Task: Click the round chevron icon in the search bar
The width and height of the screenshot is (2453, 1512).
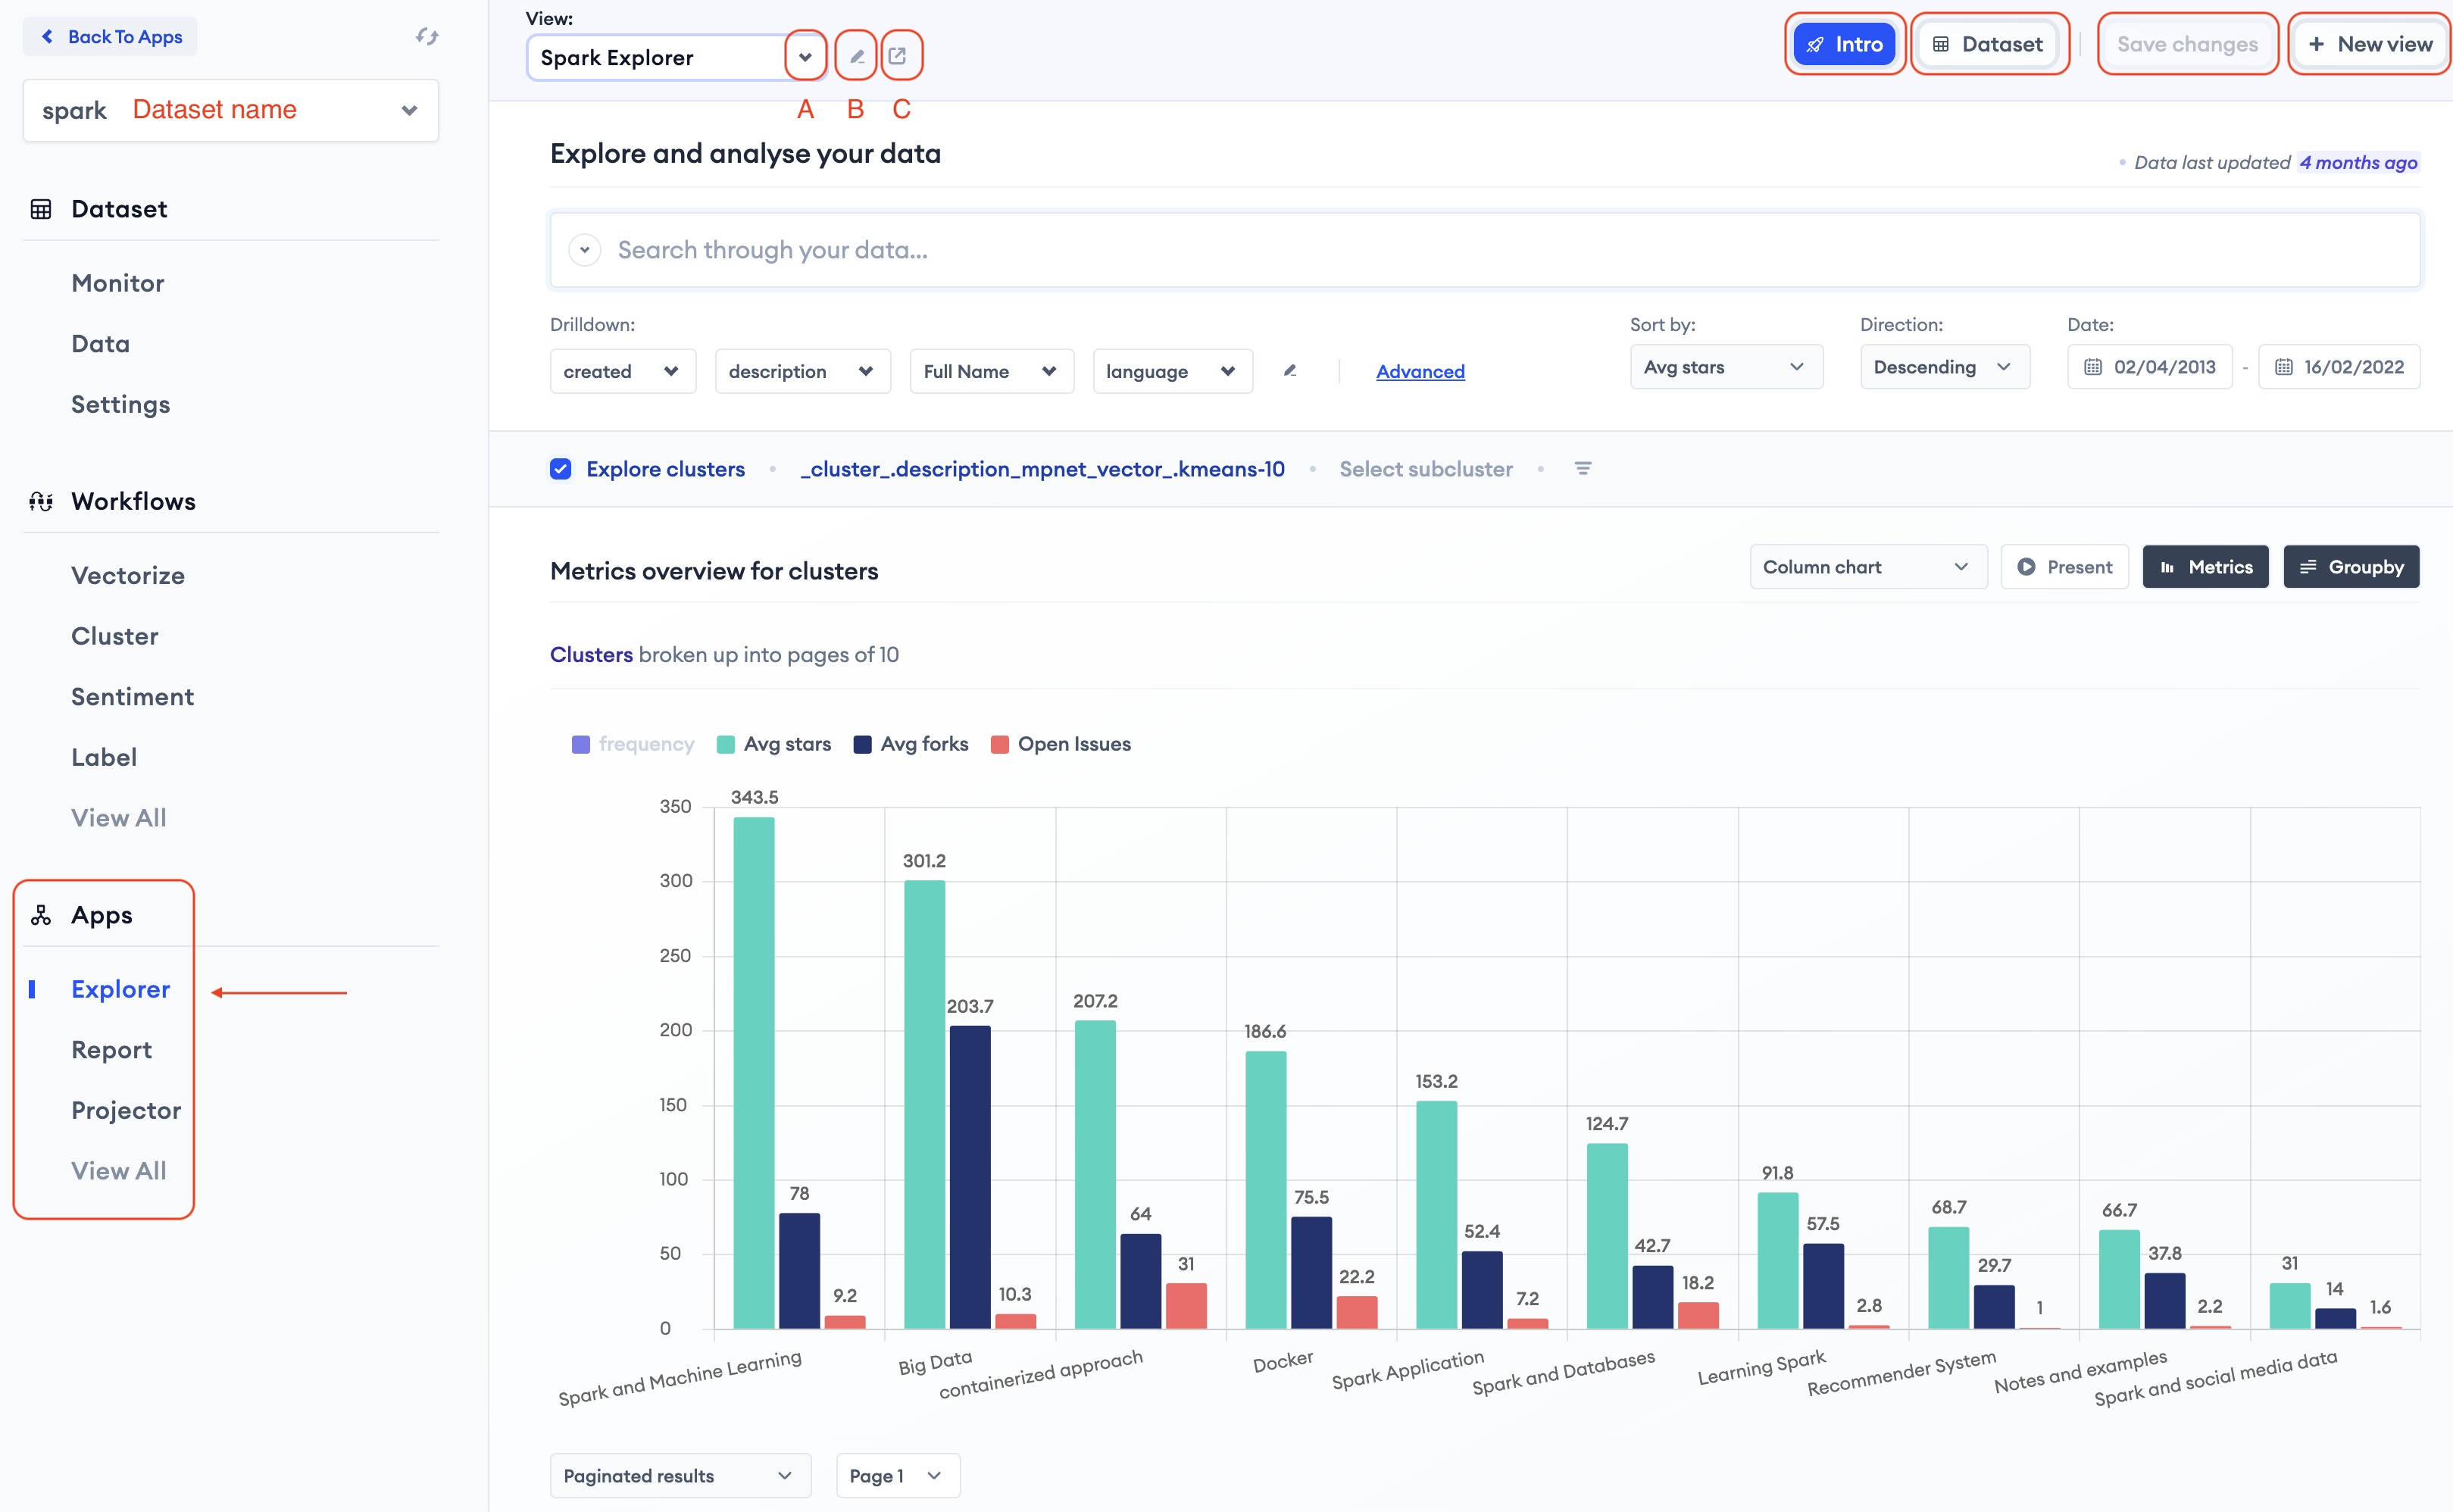Action: (585, 250)
